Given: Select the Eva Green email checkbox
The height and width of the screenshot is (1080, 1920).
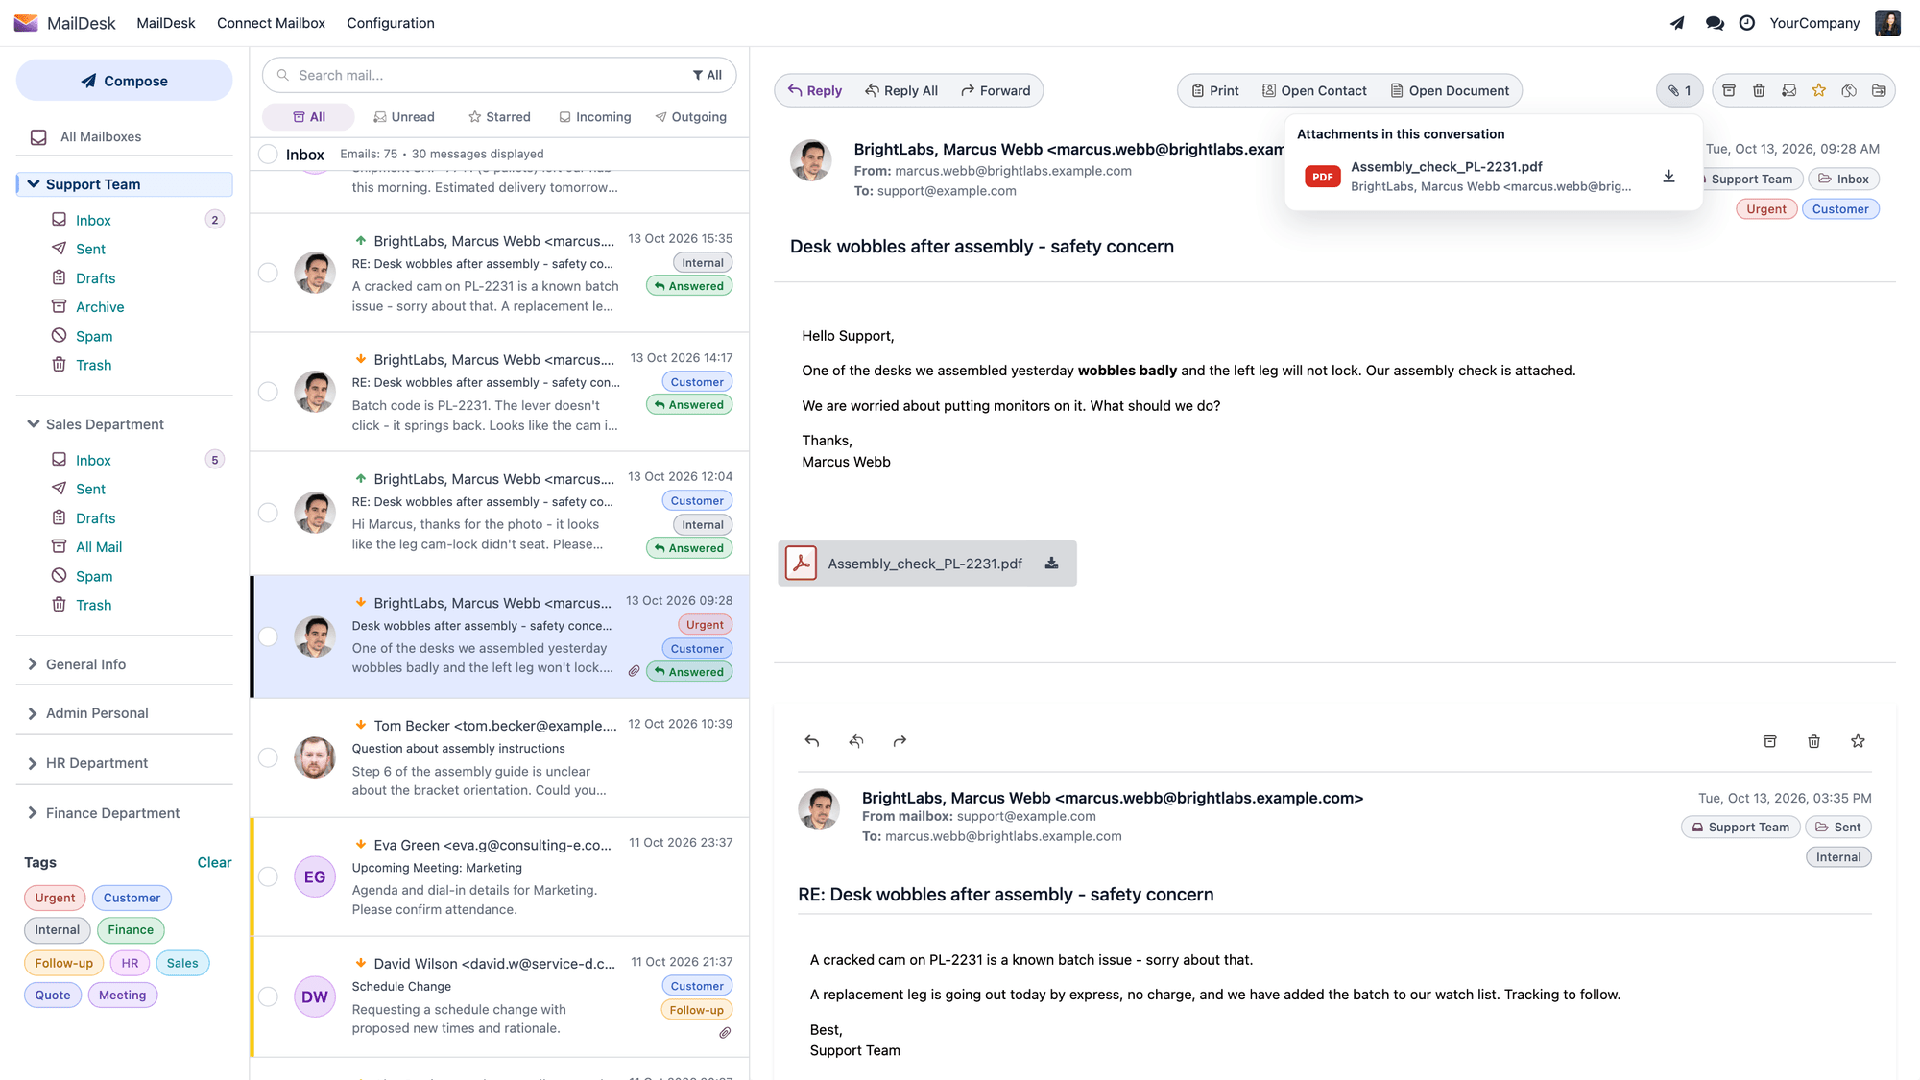Looking at the screenshot, I should click(268, 877).
